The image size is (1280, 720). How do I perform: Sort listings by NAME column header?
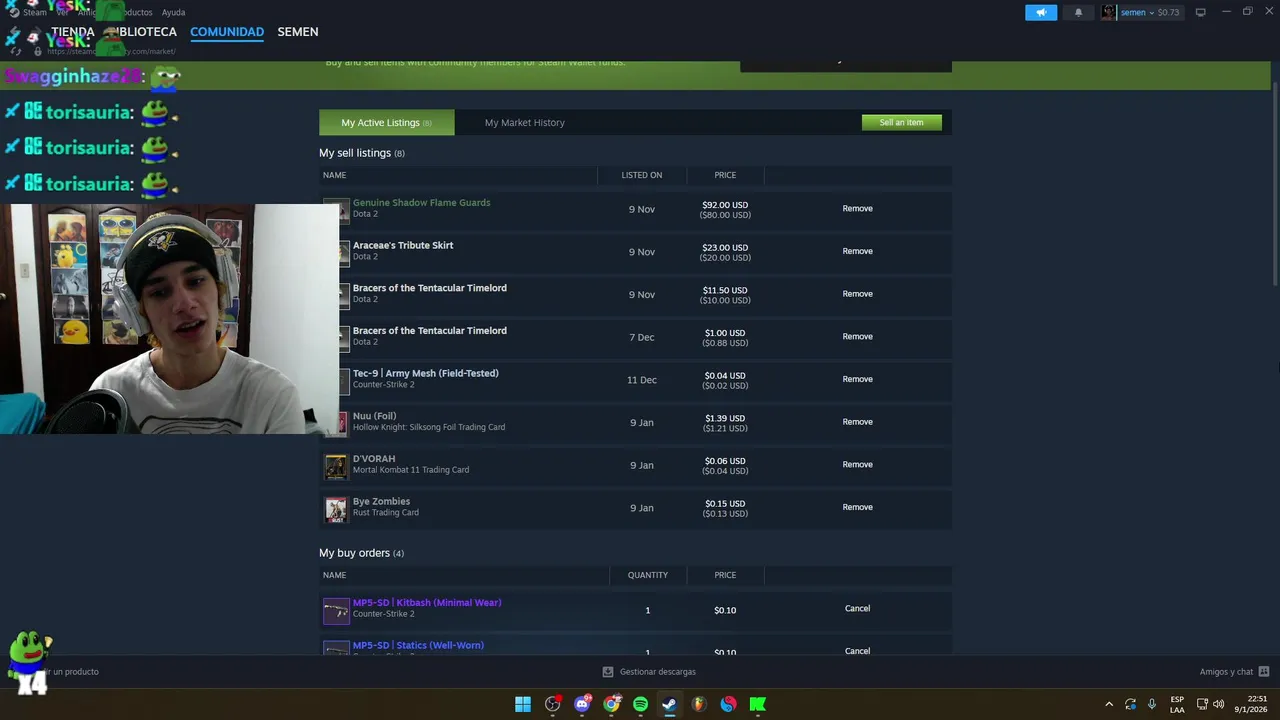[334, 175]
